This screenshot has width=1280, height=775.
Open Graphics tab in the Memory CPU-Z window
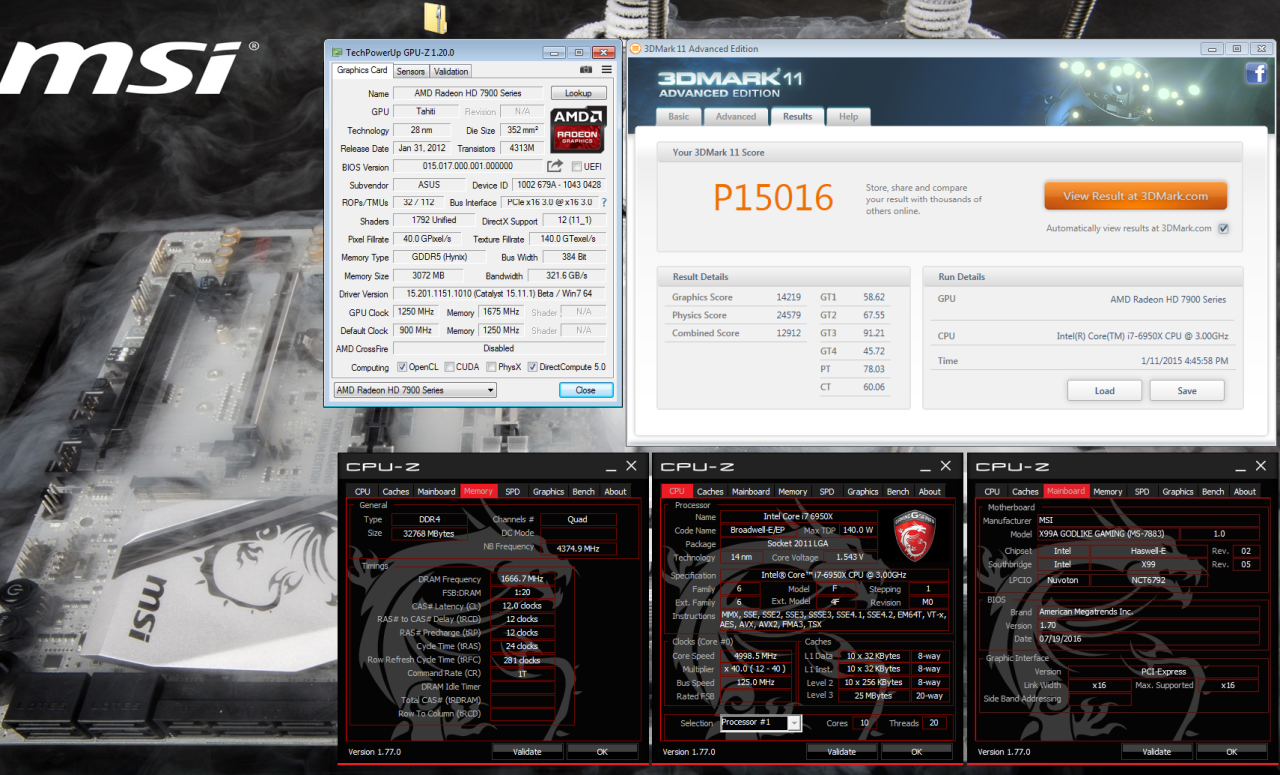[548, 491]
